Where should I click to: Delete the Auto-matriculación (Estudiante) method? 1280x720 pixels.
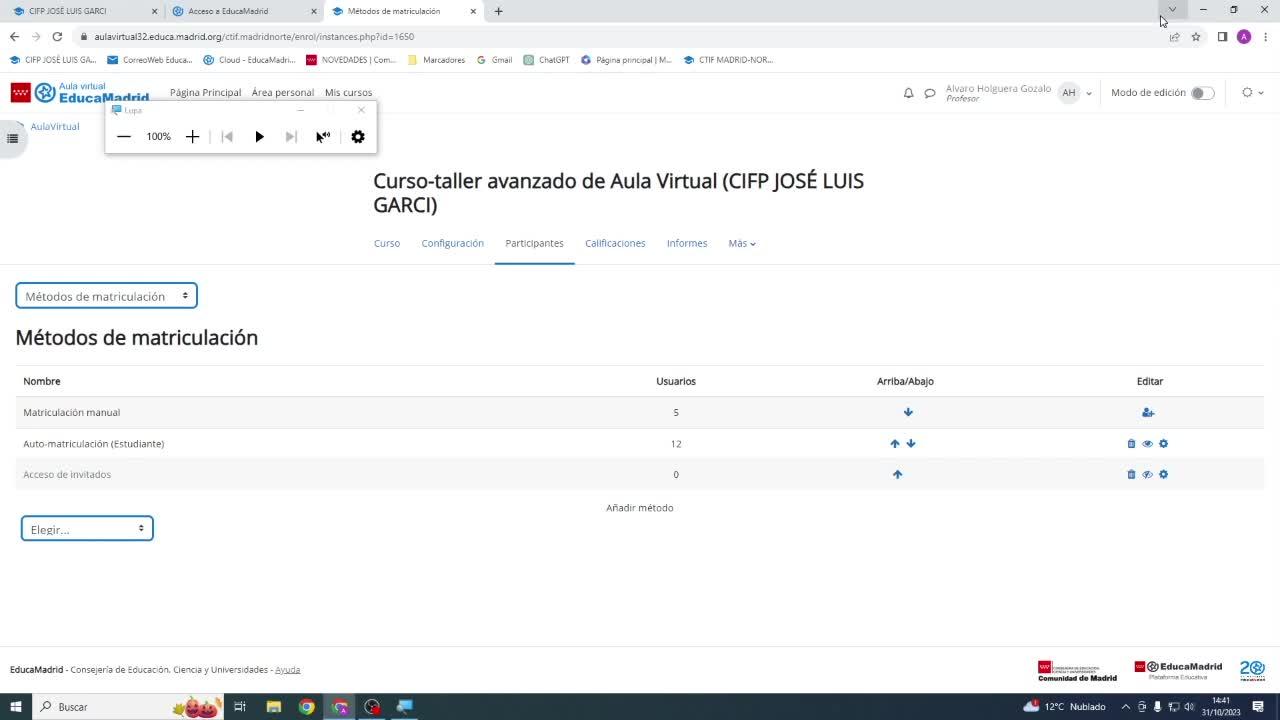(x=1131, y=444)
